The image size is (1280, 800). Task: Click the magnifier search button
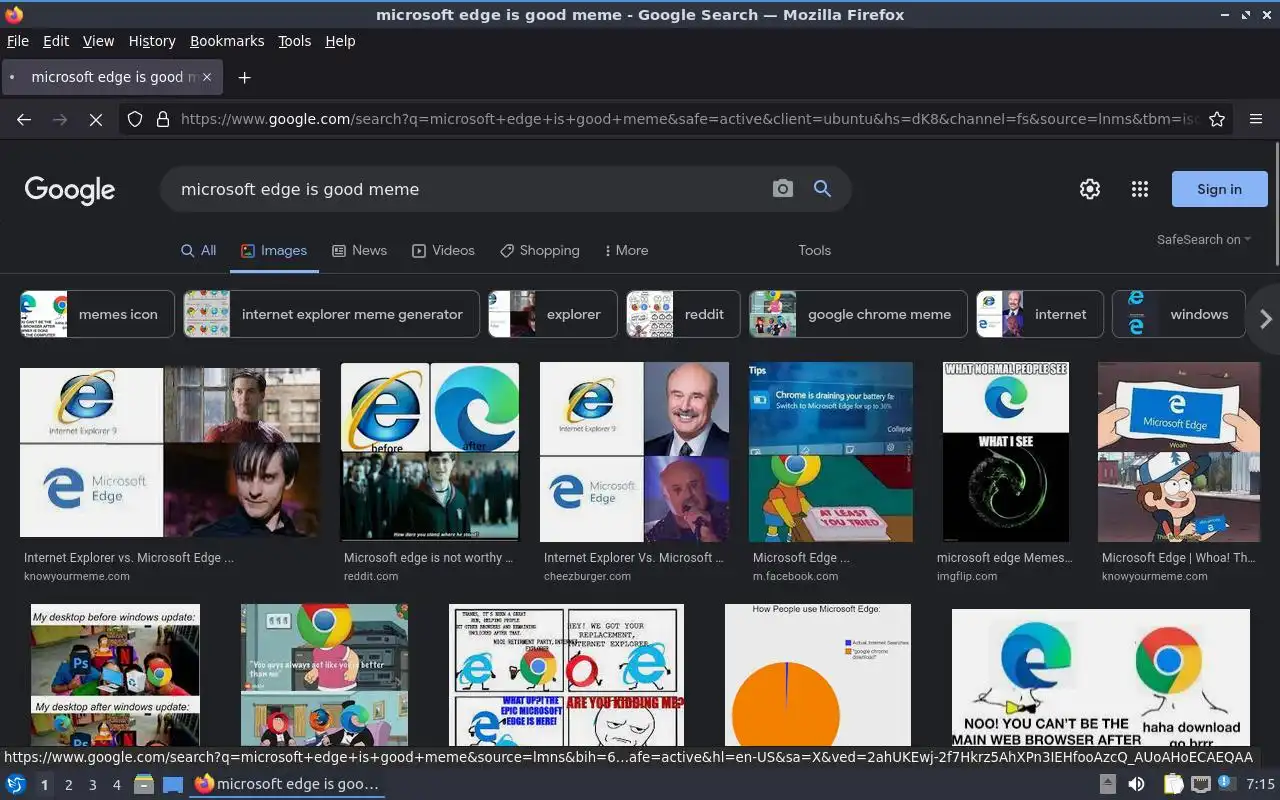tap(822, 189)
